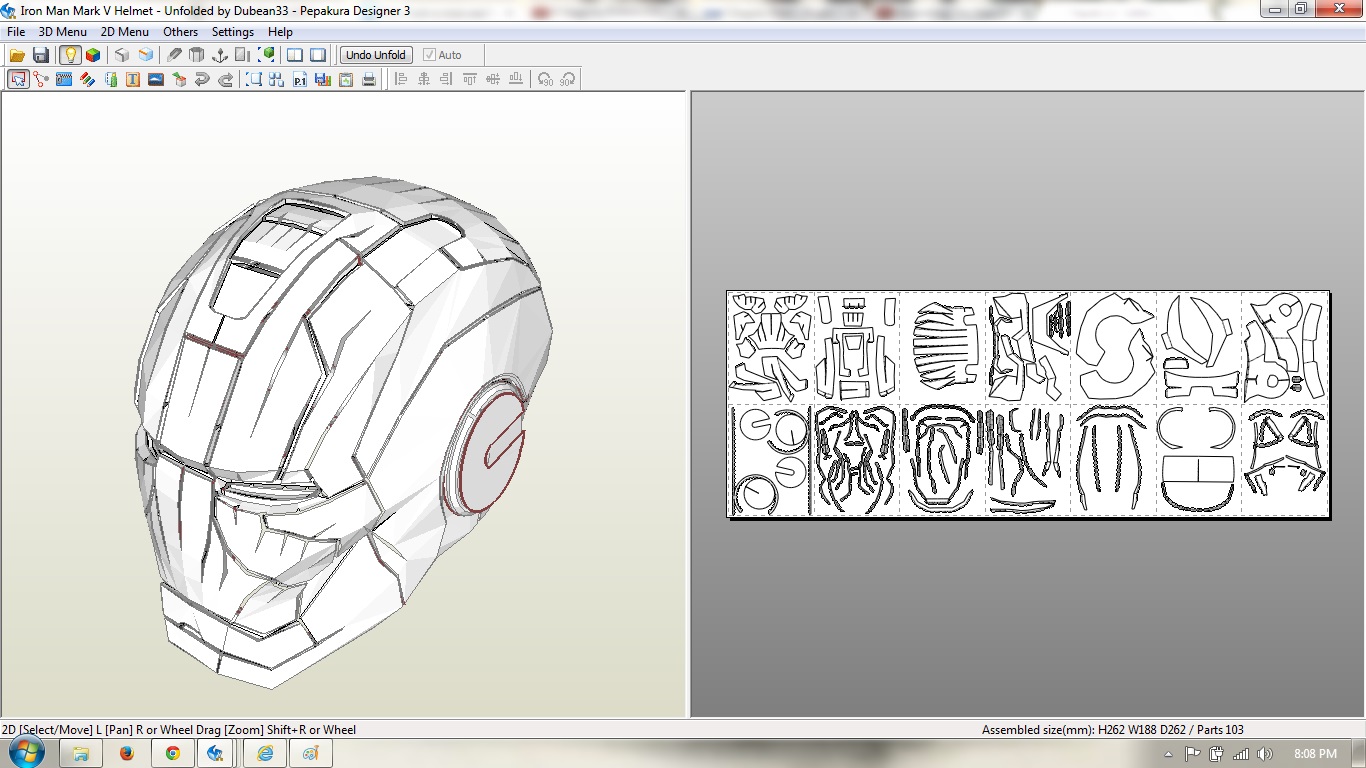Click the green cube in dashed frame icon
This screenshot has height=768, width=1366.
click(267, 55)
